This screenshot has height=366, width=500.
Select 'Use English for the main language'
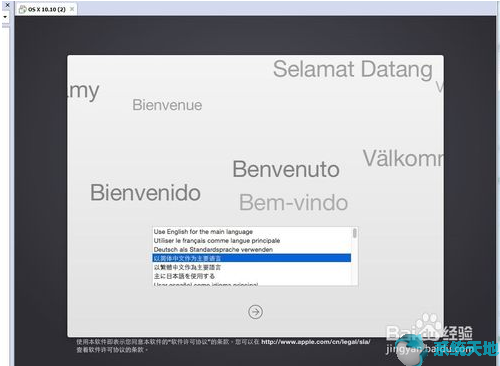252,232
